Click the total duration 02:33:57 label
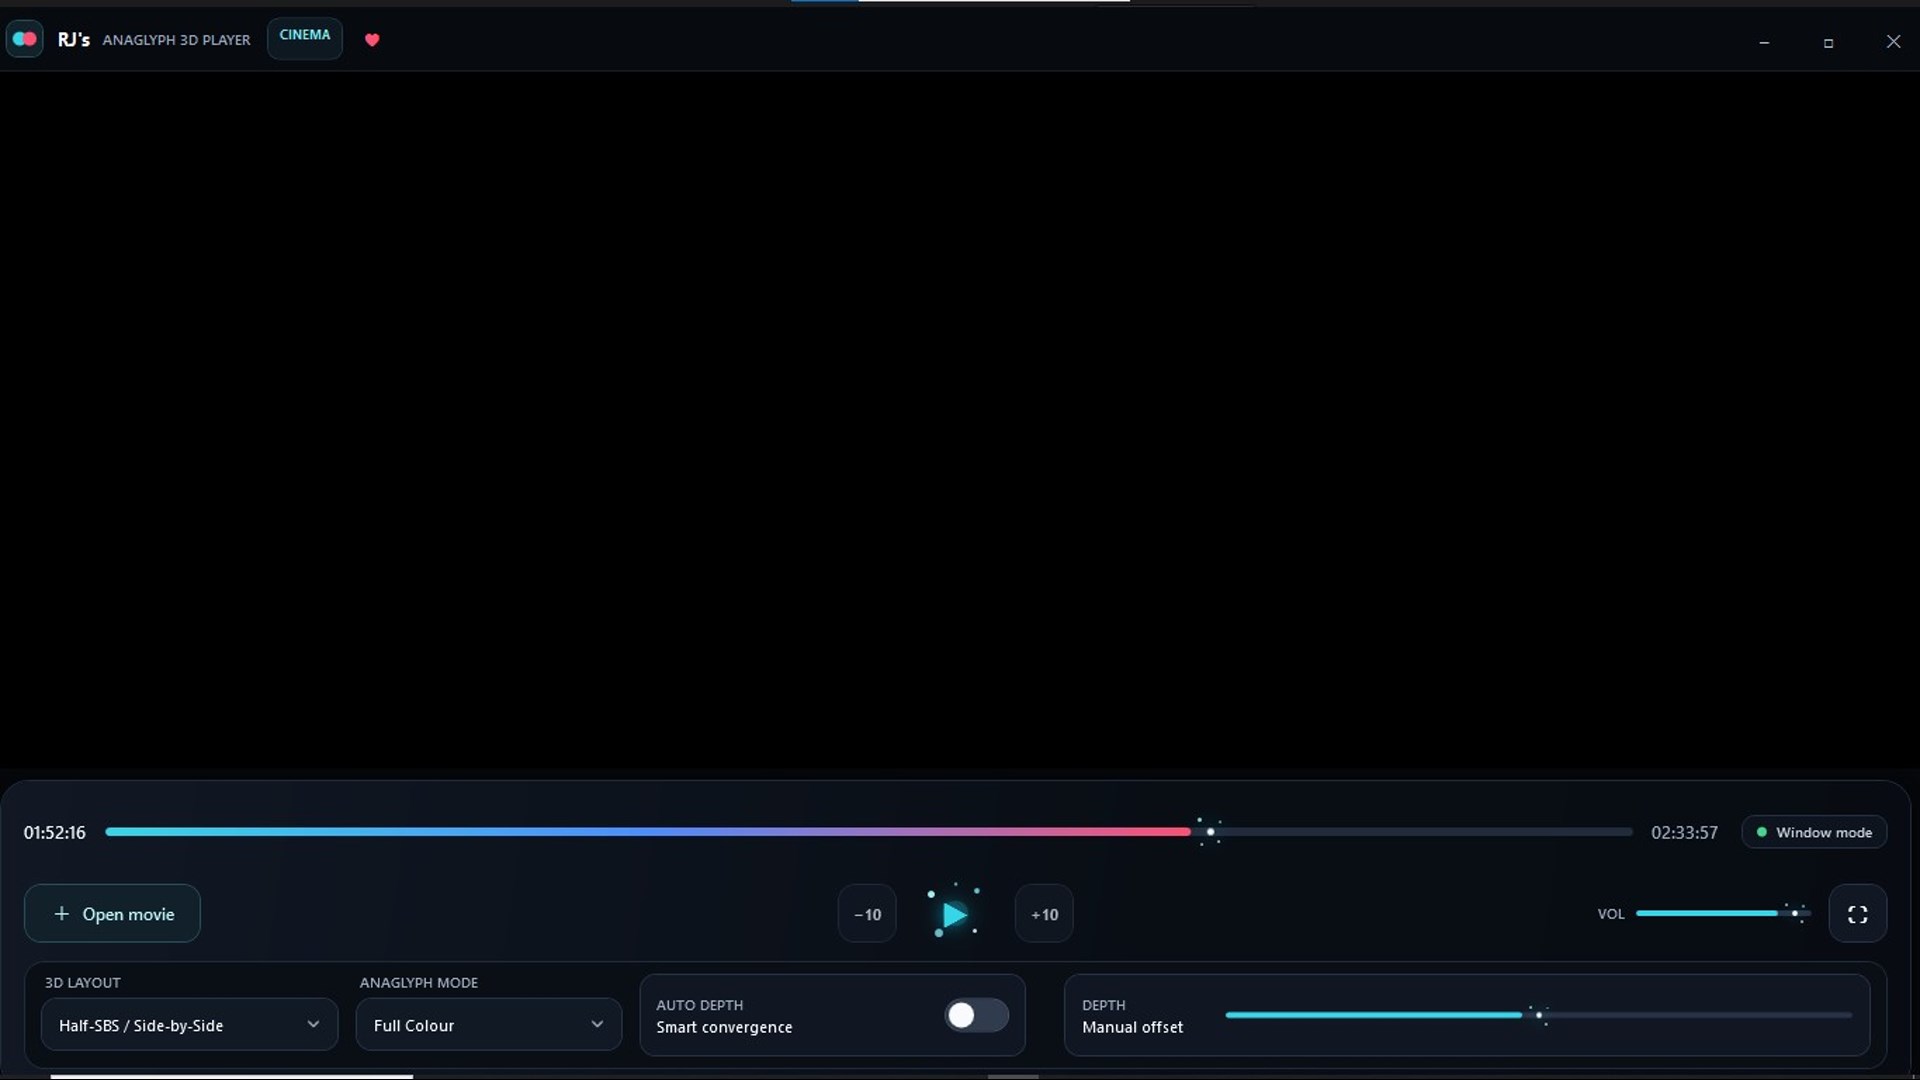The height and width of the screenshot is (1080, 1920). (1684, 833)
